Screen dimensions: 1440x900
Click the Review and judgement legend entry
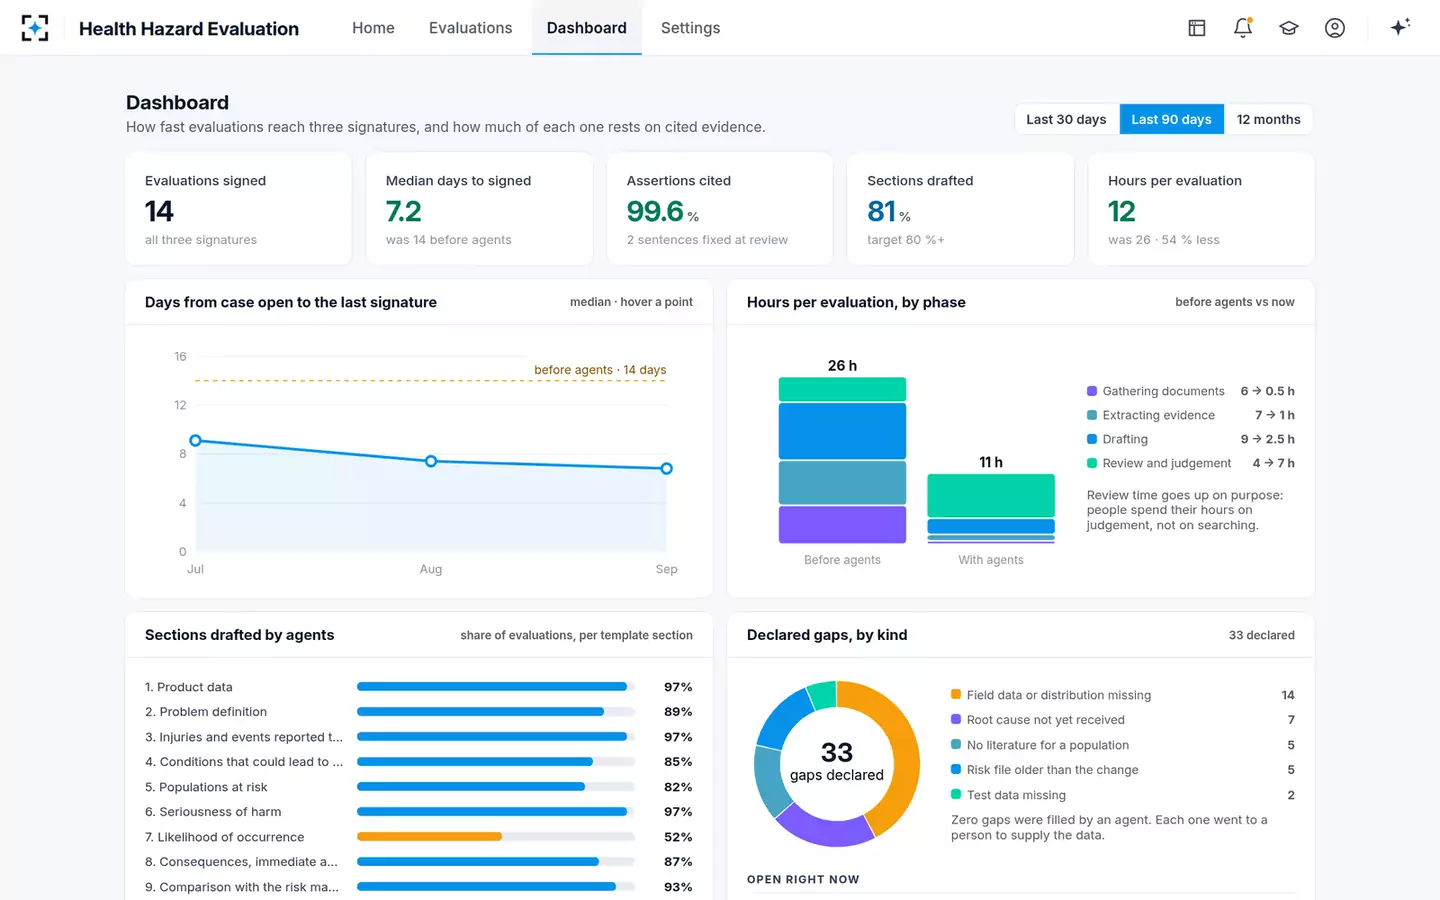point(1190,463)
